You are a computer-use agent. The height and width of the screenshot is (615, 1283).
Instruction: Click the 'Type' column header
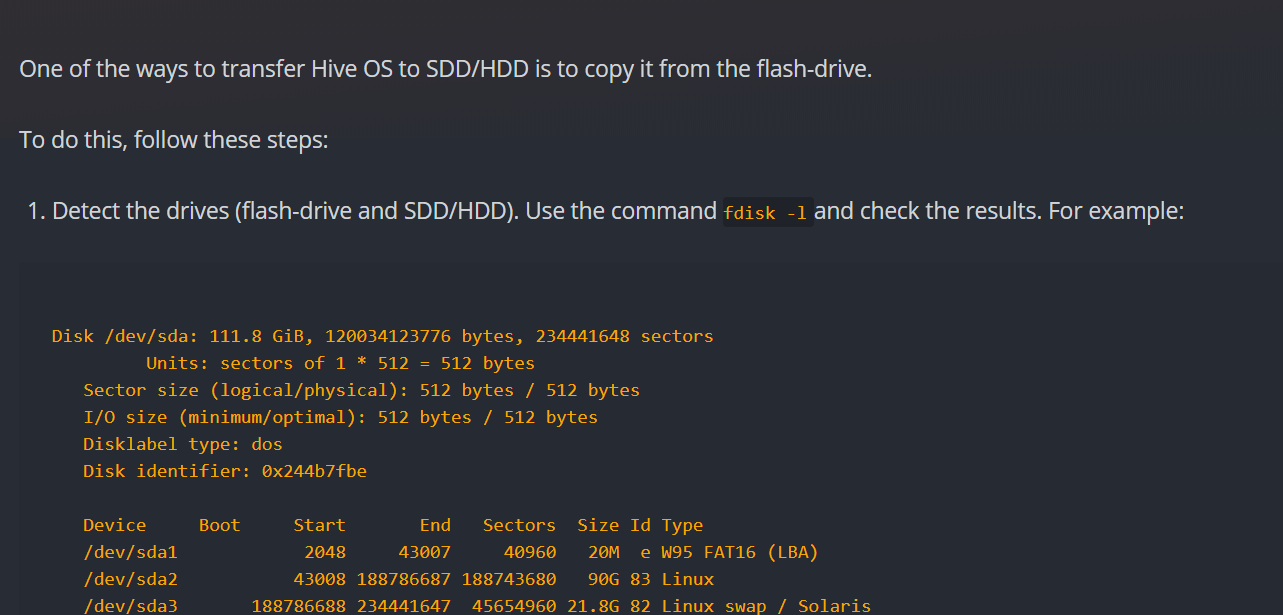(x=682, y=525)
